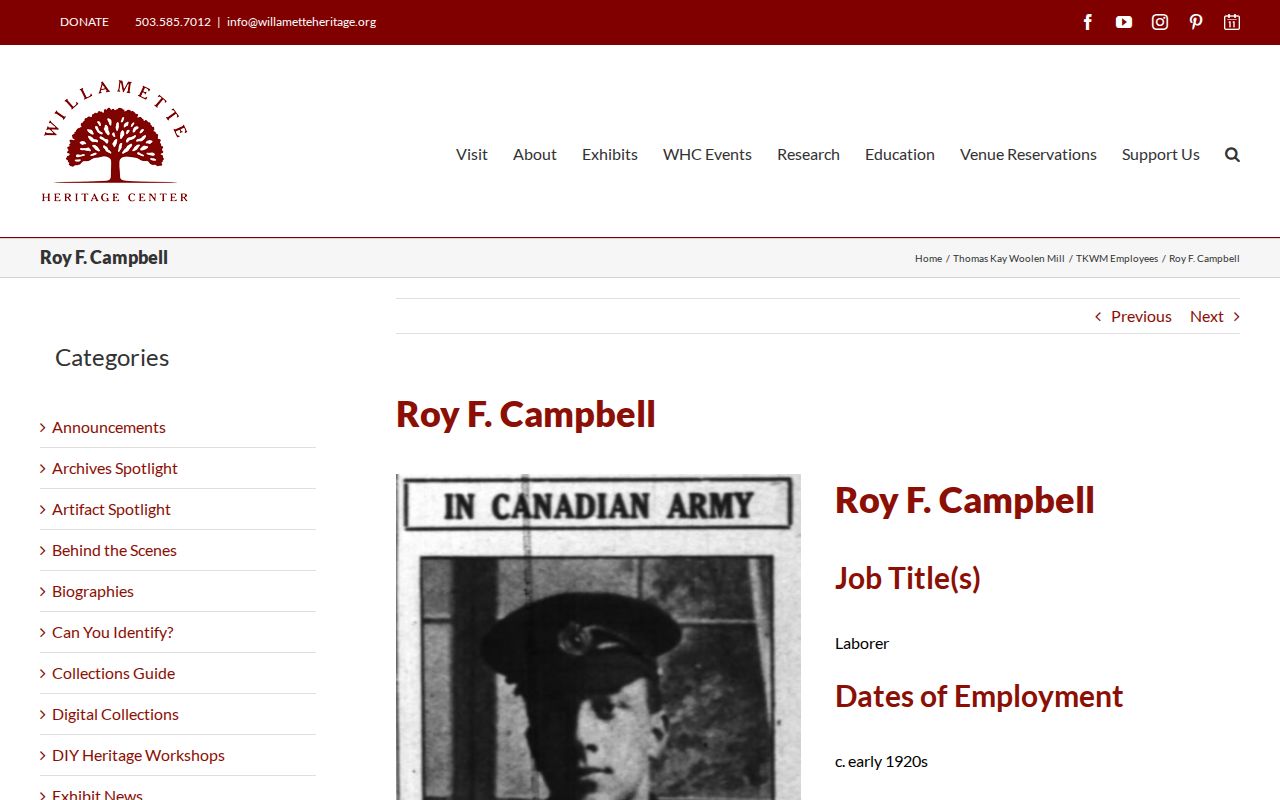The image size is (1280, 800).
Task: Go to Thomas Kay Woolen Mill breadcrumb
Action: coord(1009,258)
